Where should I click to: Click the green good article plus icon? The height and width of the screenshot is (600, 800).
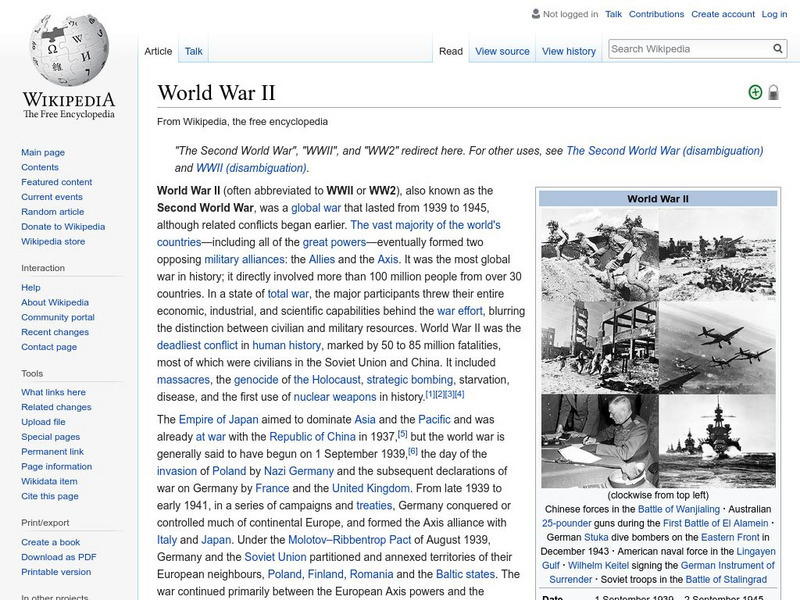[755, 92]
